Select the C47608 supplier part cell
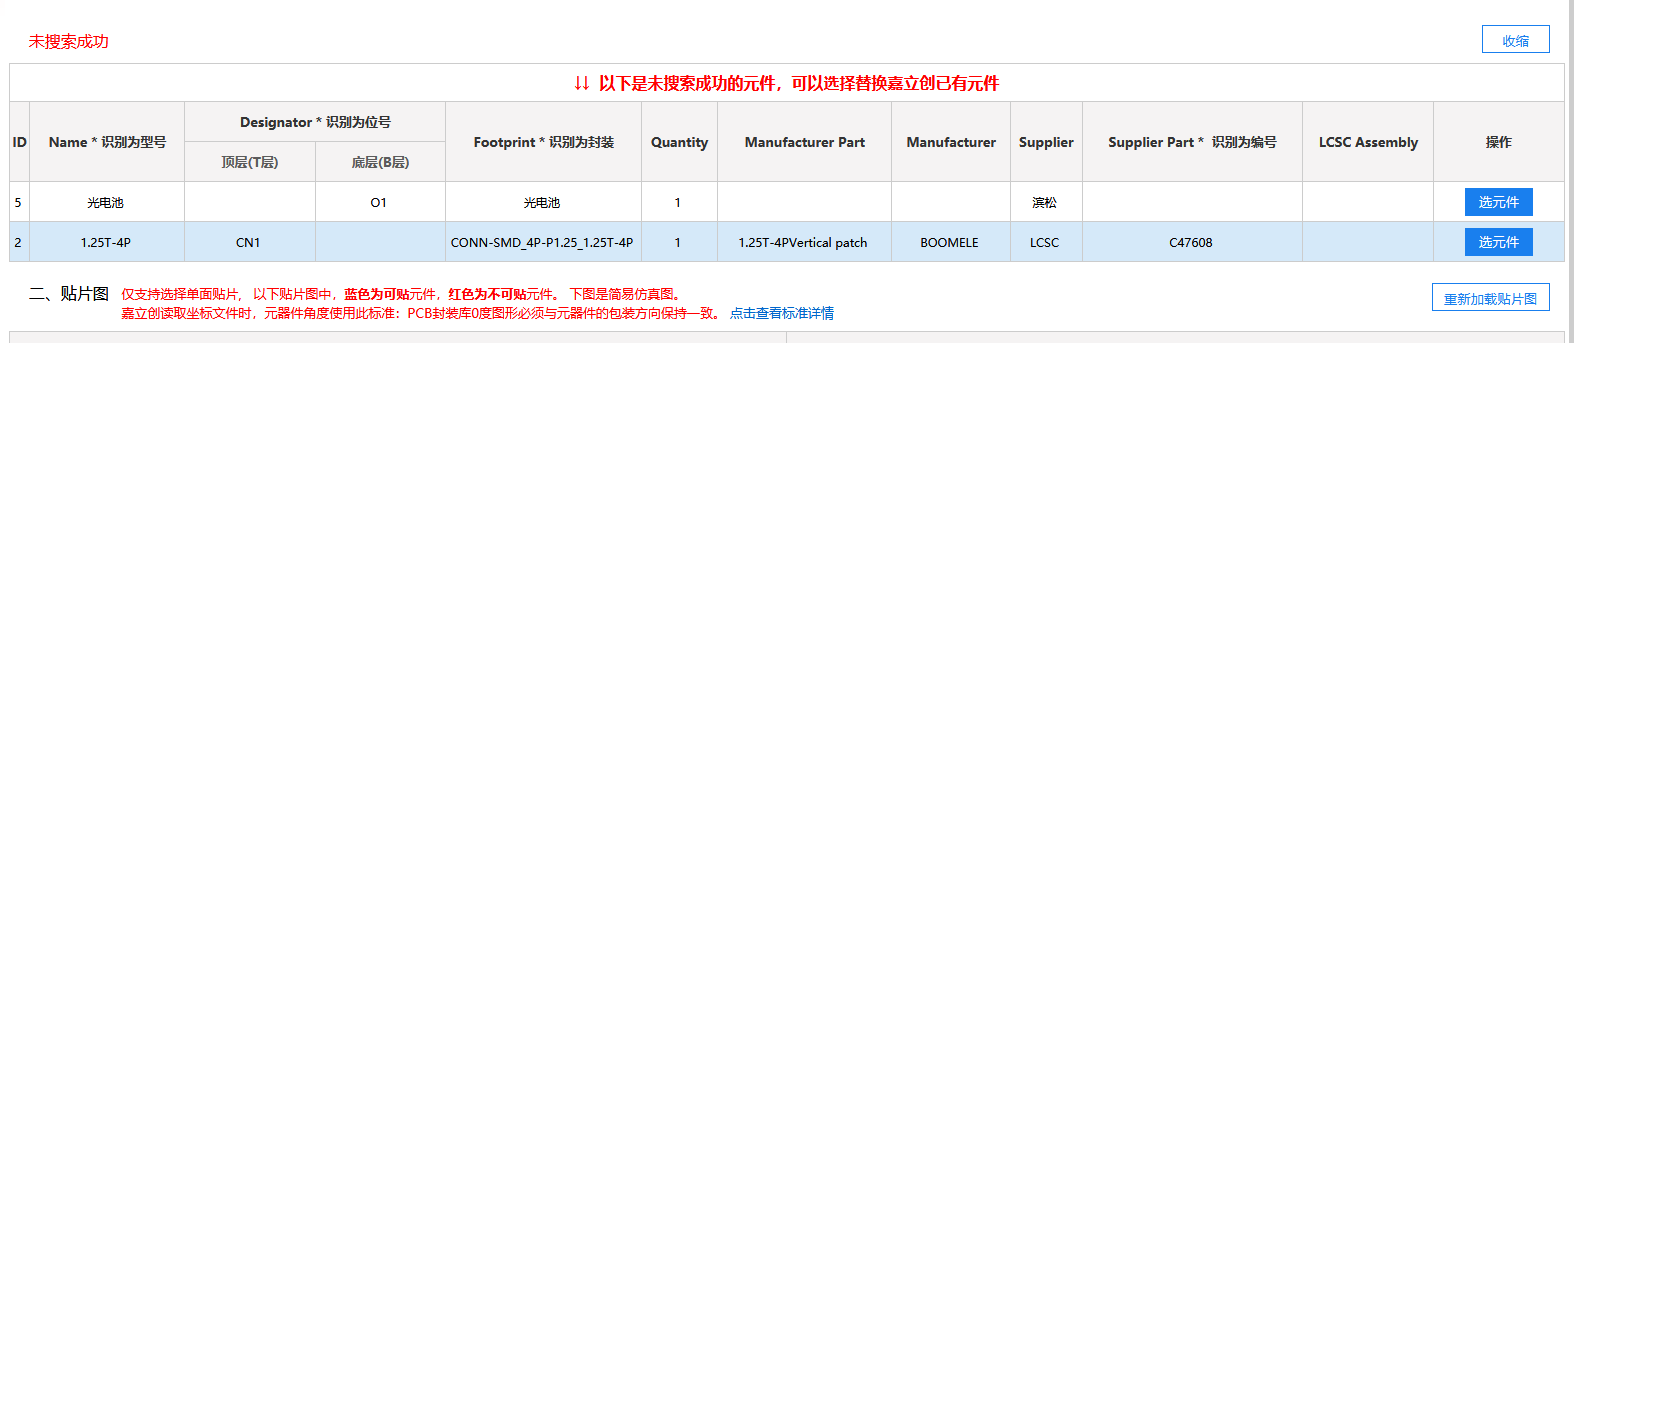 [1190, 242]
